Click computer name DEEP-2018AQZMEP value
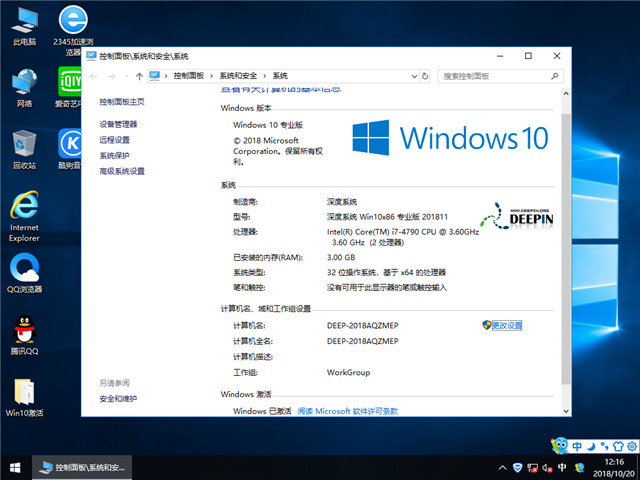The width and height of the screenshot is (640, 480). click(x=362, y=325)
